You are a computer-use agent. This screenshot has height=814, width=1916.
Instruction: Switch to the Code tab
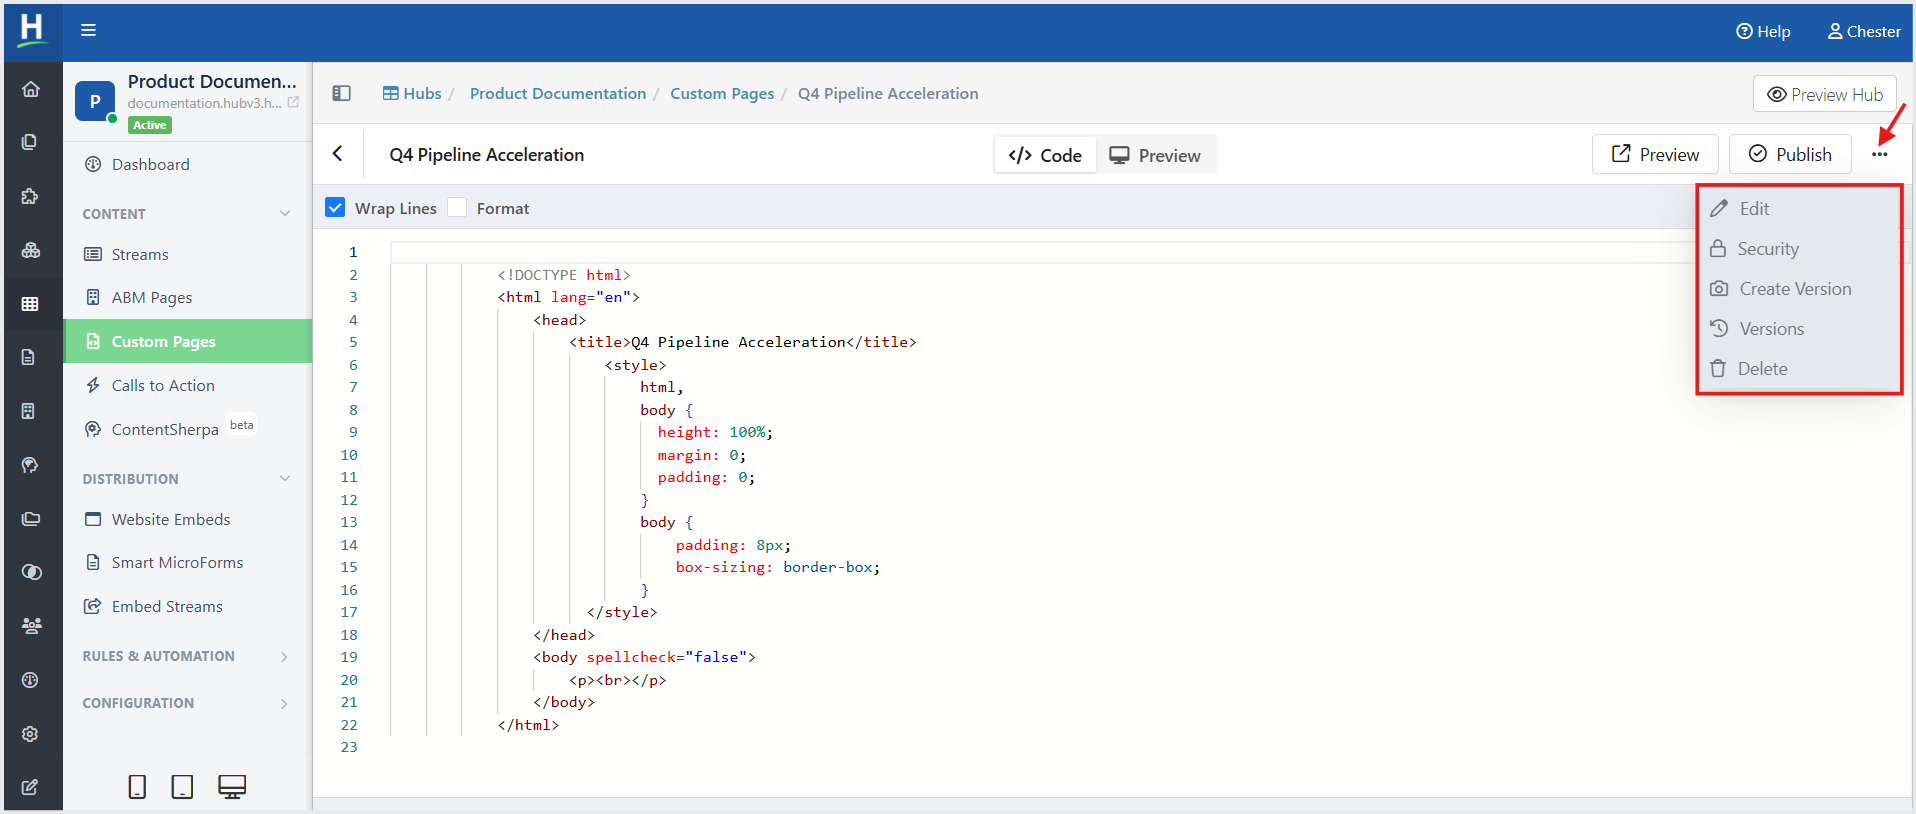point(1045,155)
